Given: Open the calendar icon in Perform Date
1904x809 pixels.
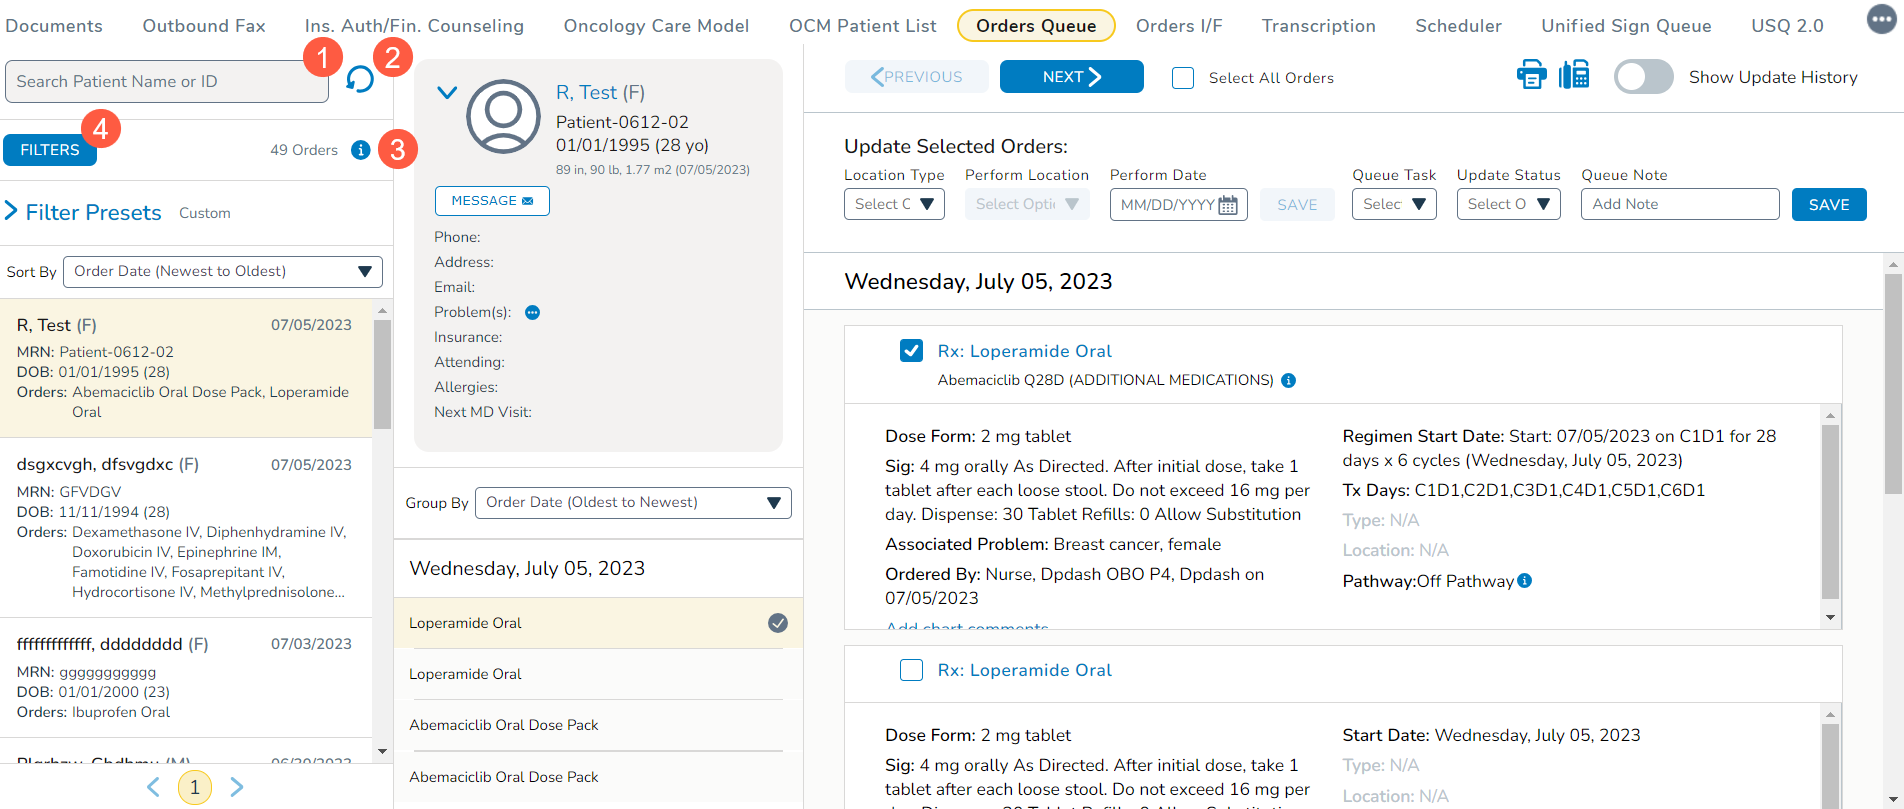Looking at the screenshot, I should click(1228, 205).
